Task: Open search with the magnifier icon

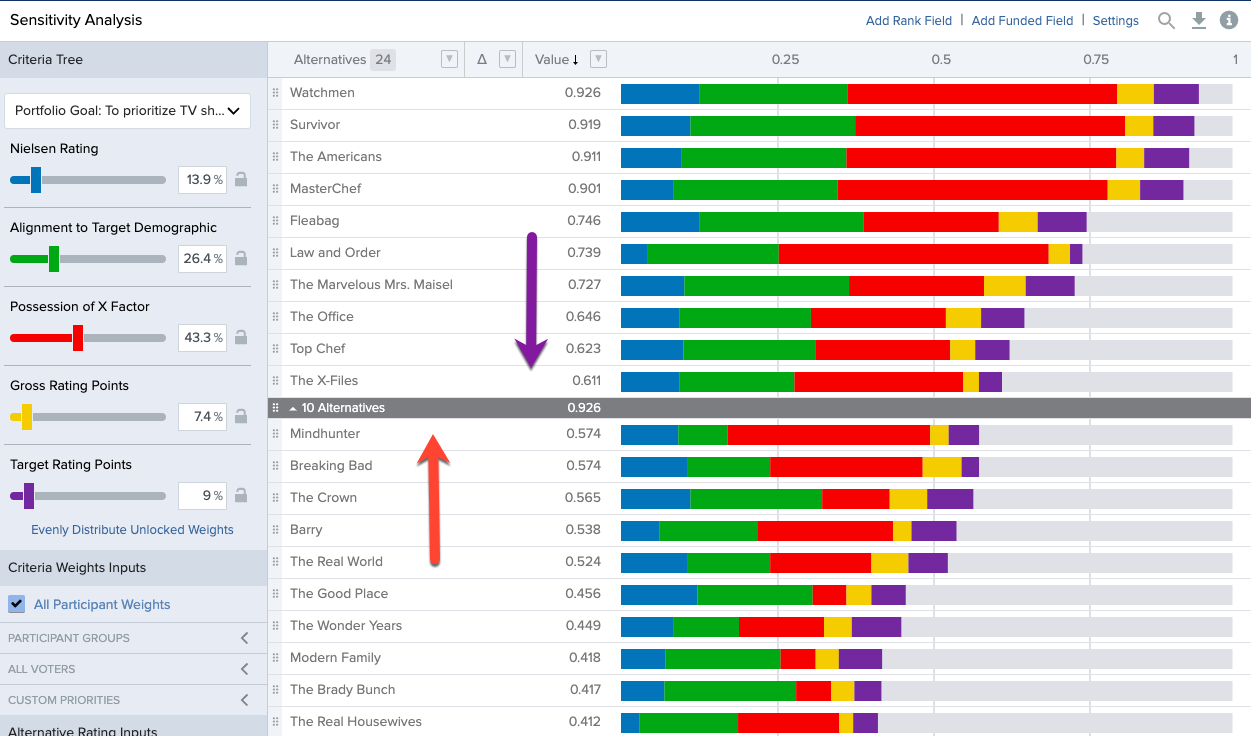Action: coord(1166,20)
